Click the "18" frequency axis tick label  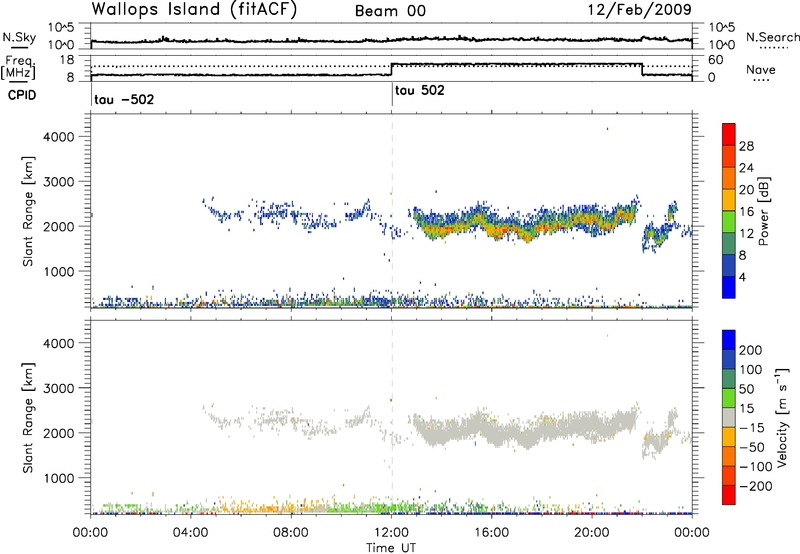[67, 60]
